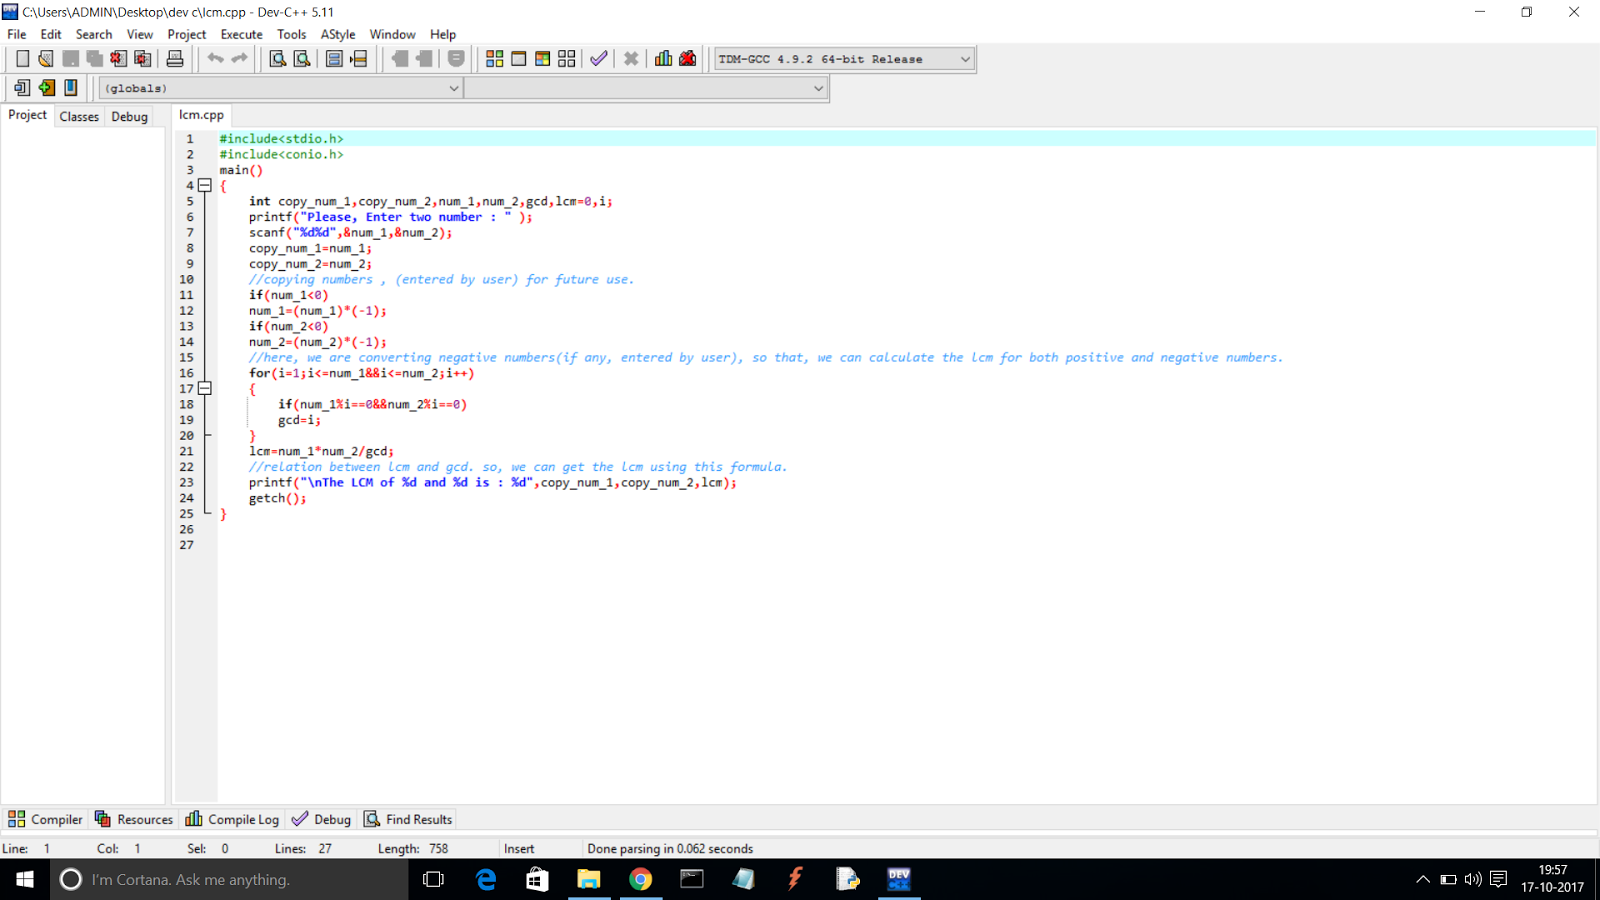Click the Insert snippet icon
The image size is (1600, 900).
click(22, 88)
